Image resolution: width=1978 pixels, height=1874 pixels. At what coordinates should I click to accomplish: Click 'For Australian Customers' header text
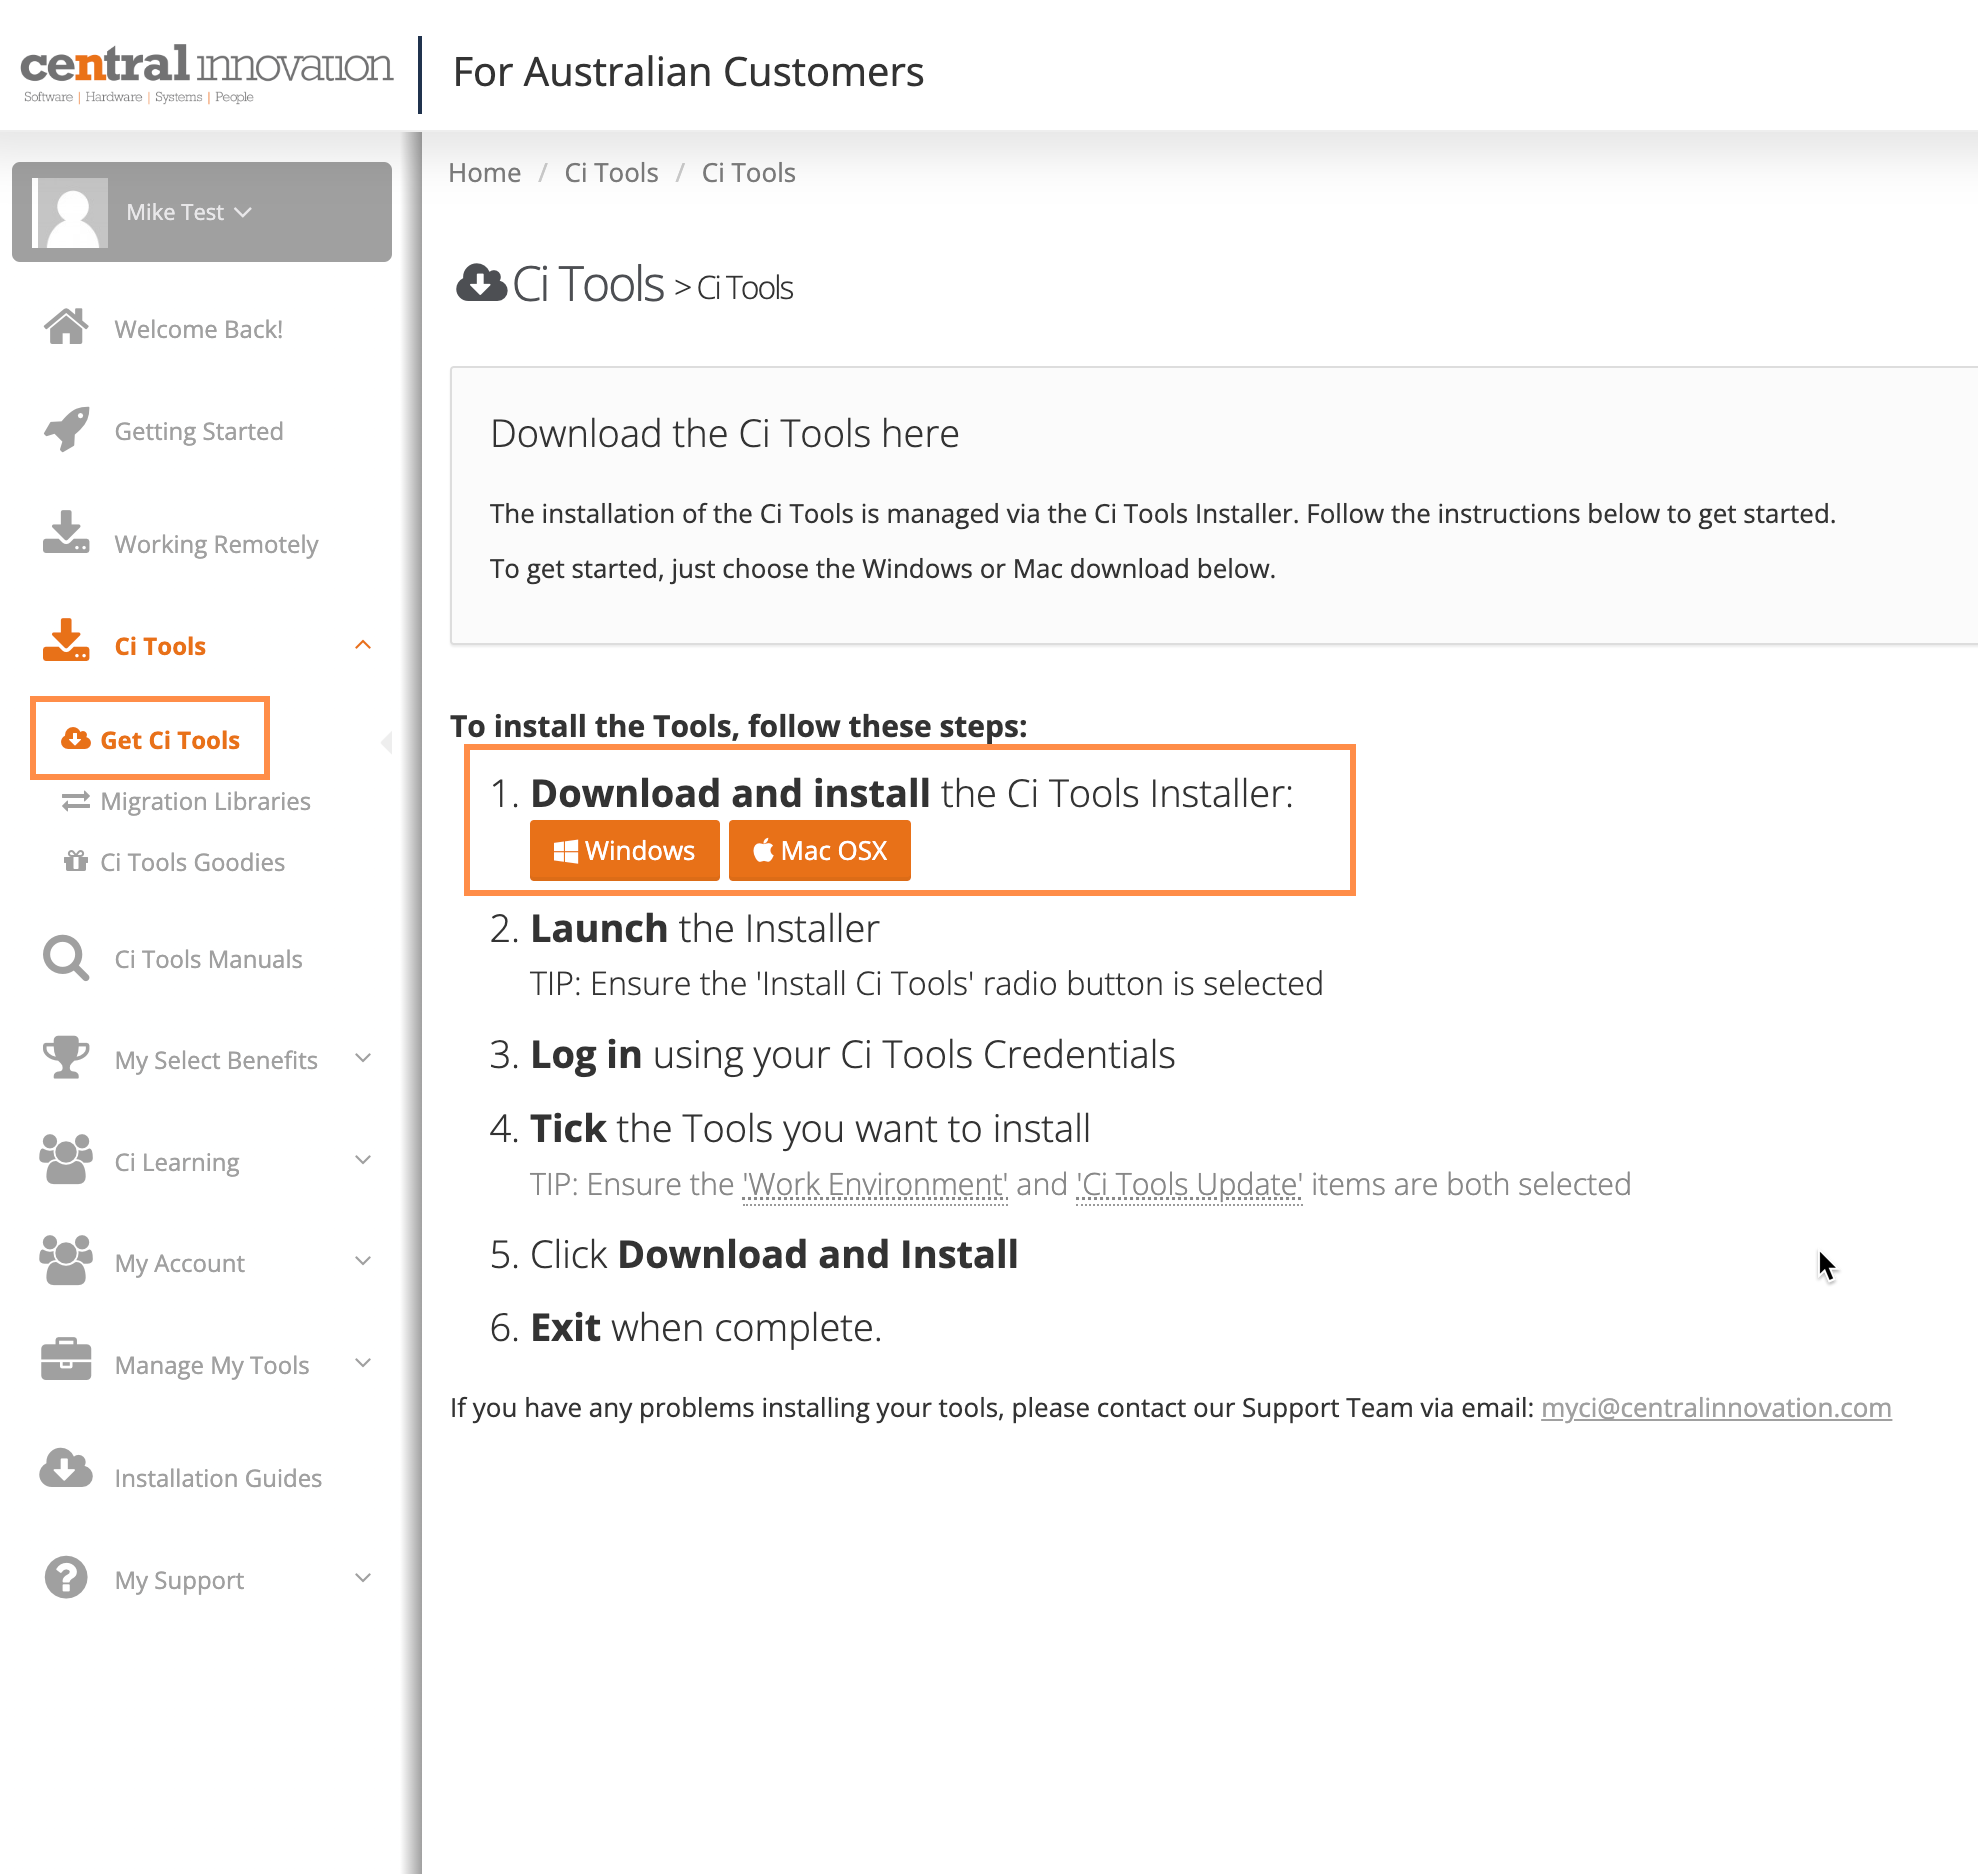[688, 72]
